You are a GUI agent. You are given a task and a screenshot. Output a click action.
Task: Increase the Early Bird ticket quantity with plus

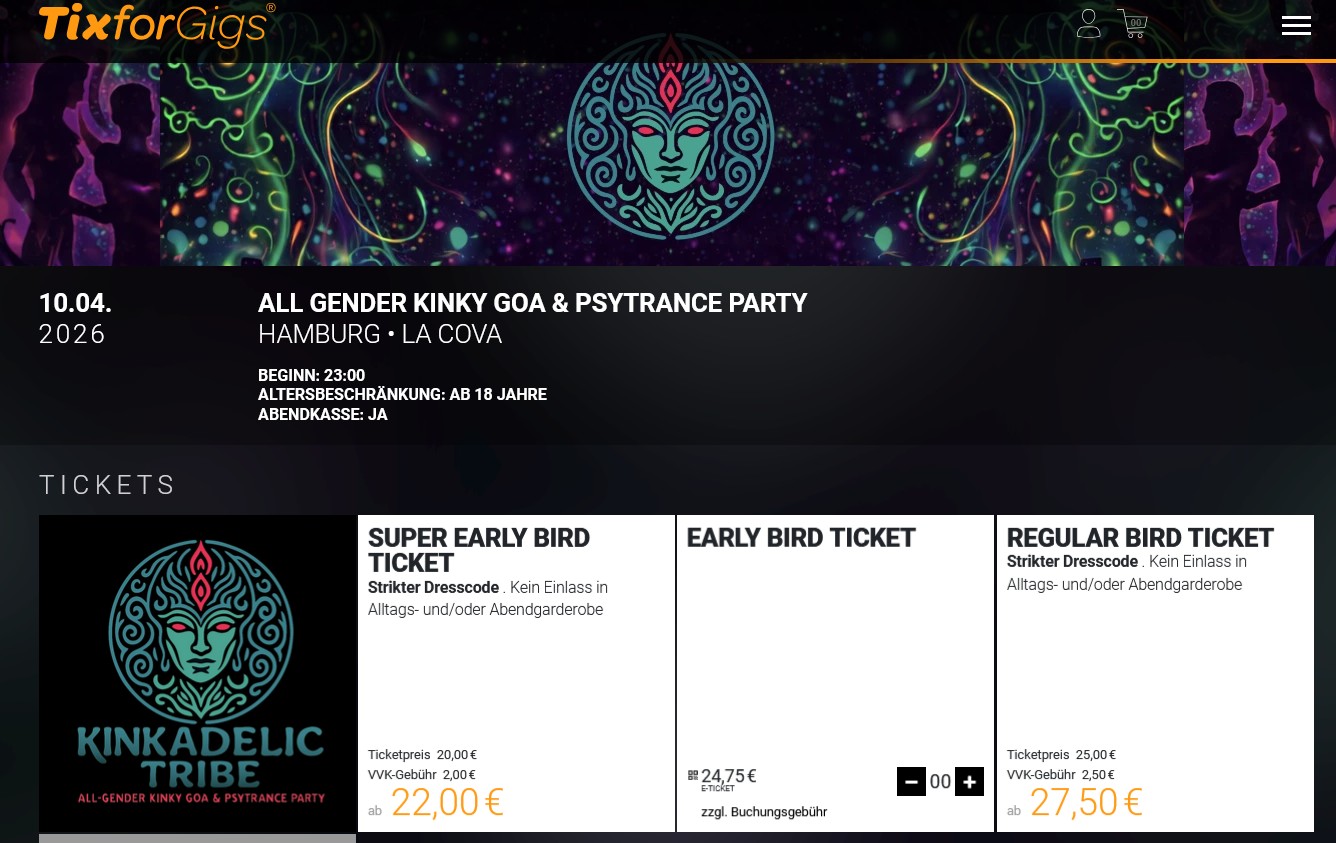click(x=969, y=781)
